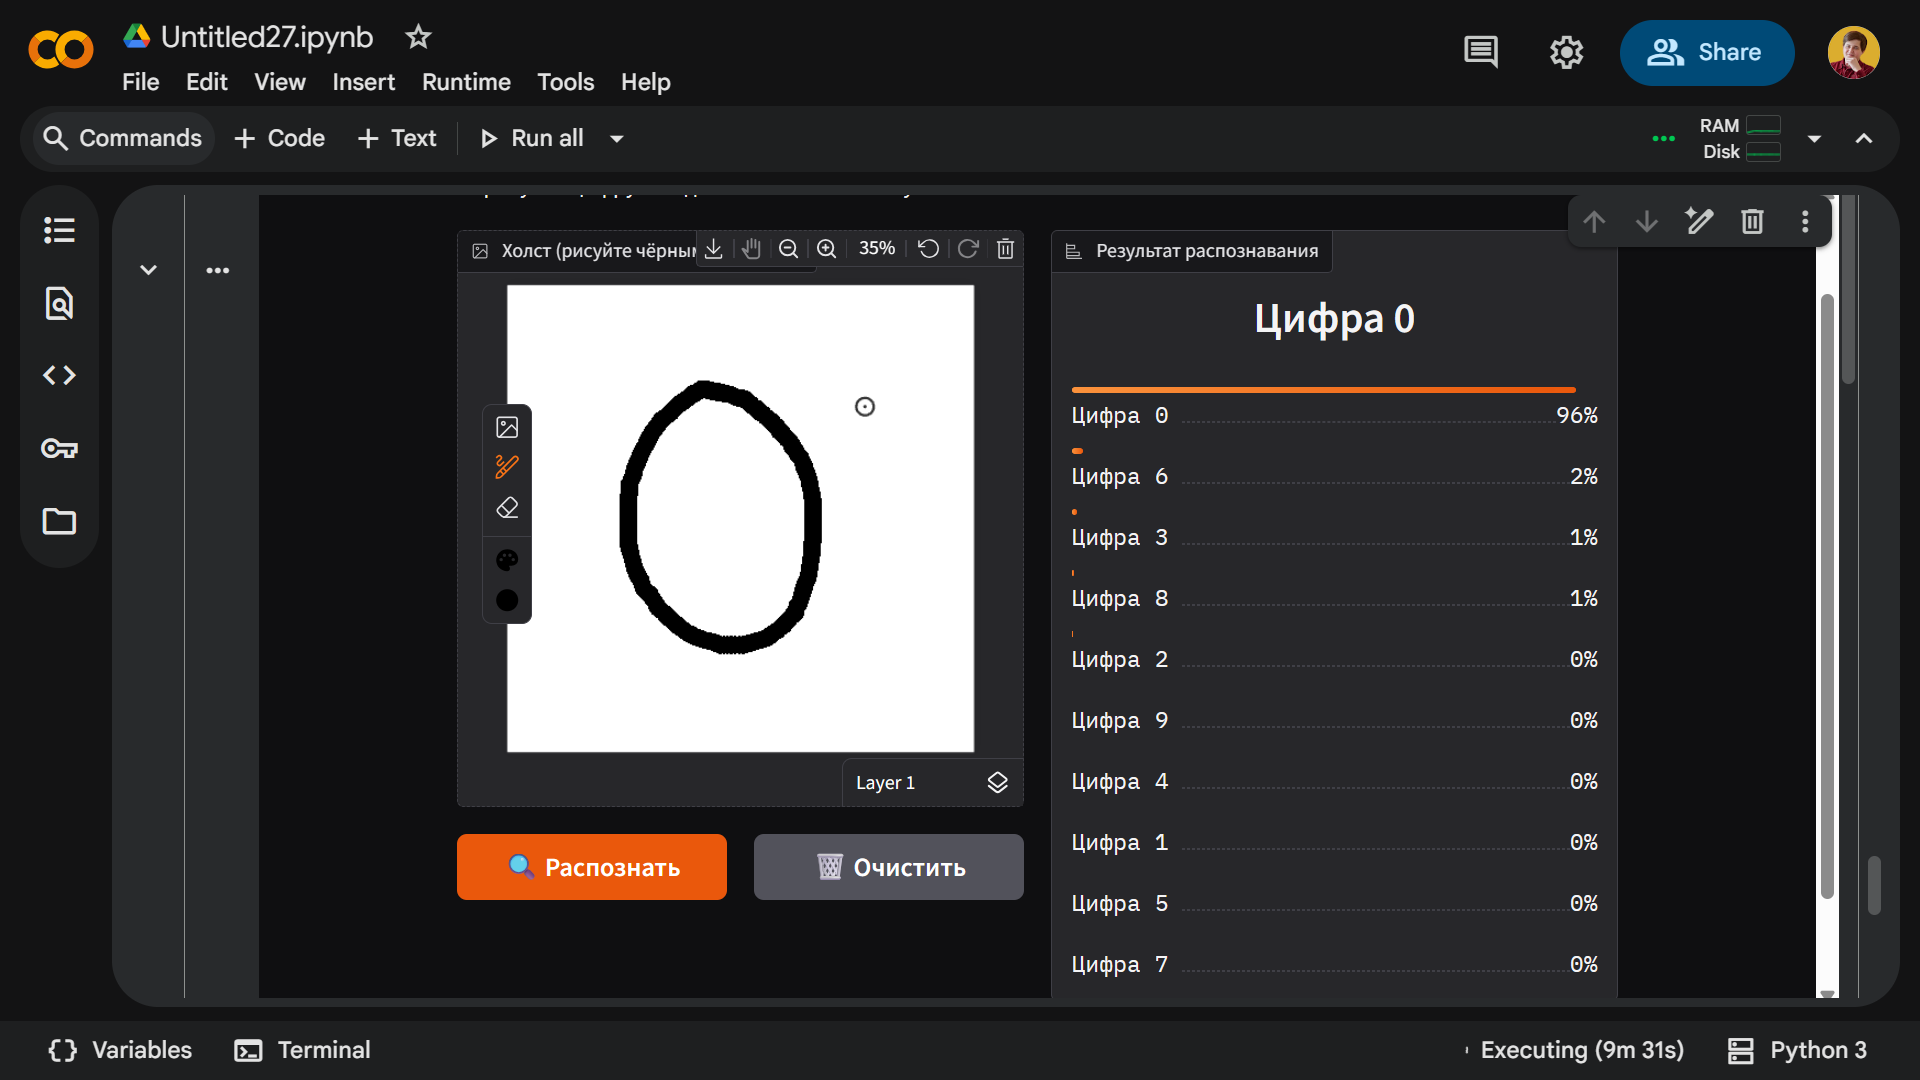Image resolution: width=1920 pixels, height=1080 pixels.
Task: Open the Files folder sidebar
Action: click(x=59, y=521)
